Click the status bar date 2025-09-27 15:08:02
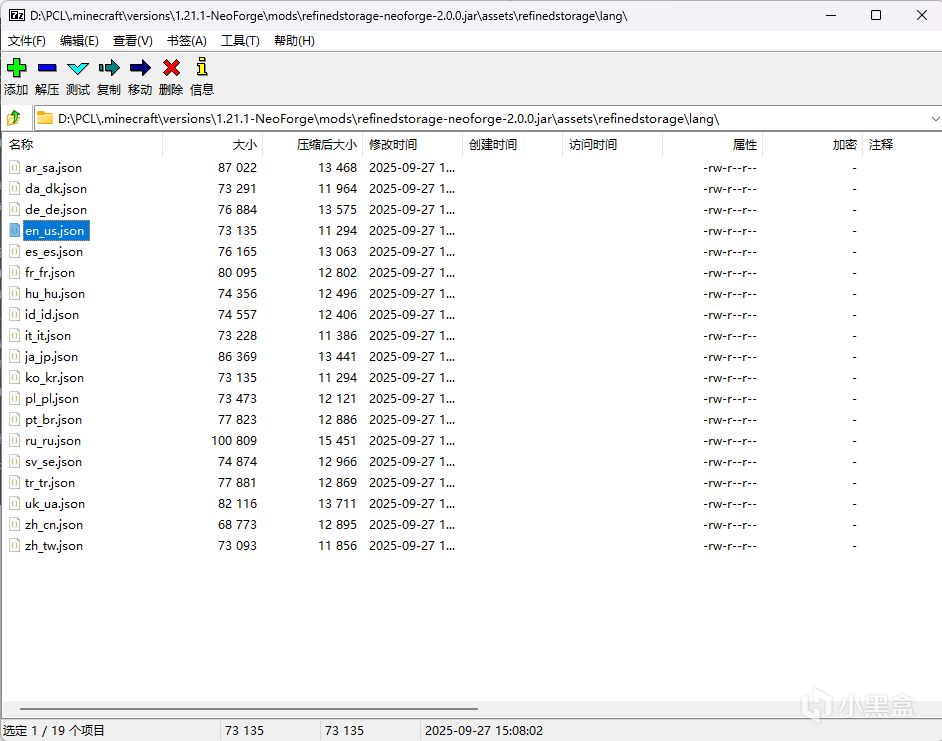 click(484, 731)
